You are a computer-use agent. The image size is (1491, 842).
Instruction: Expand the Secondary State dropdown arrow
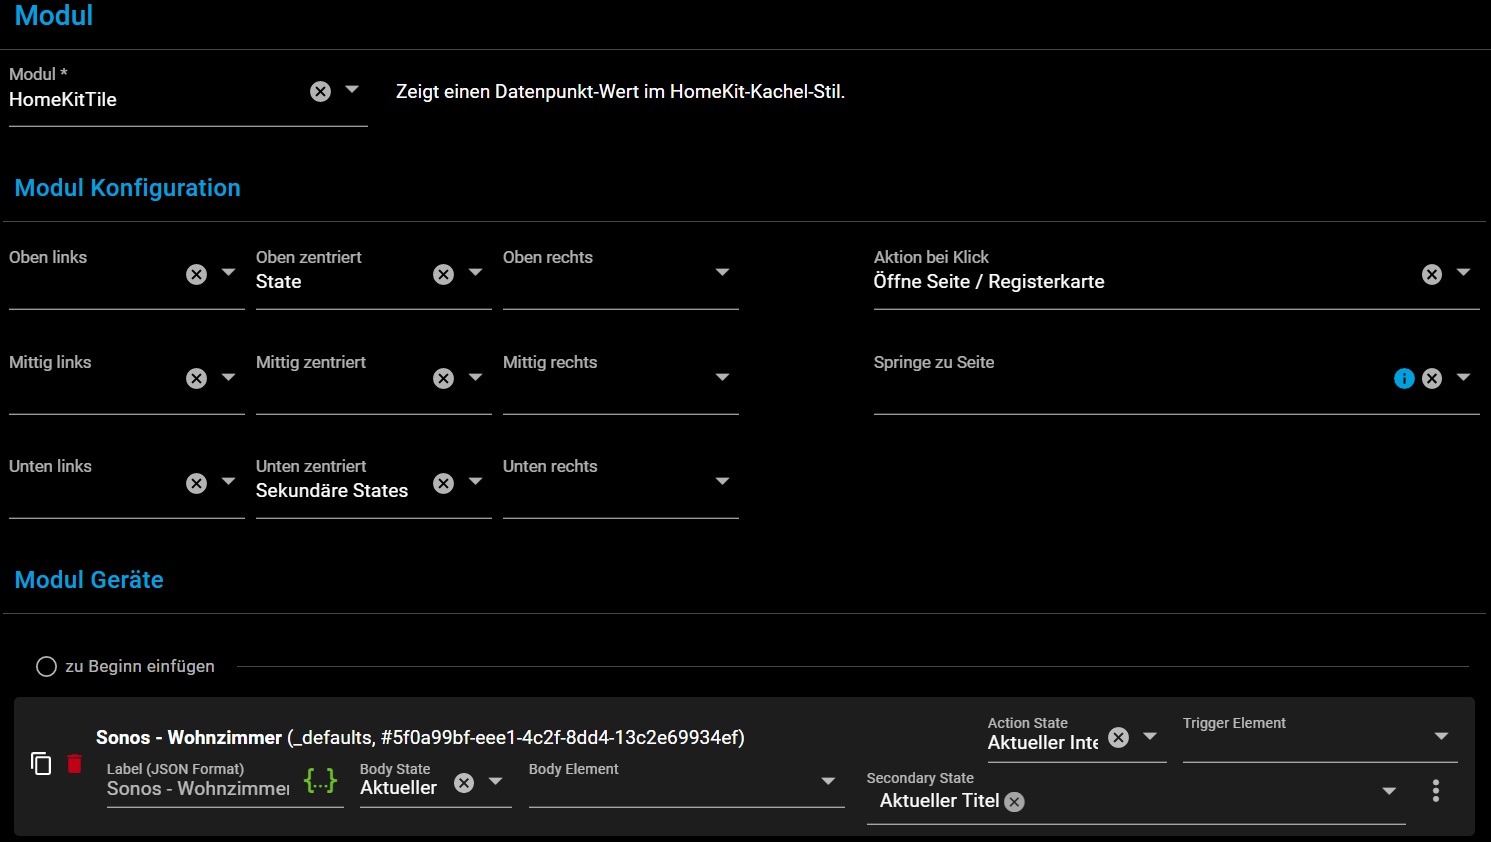(1389, 792)
